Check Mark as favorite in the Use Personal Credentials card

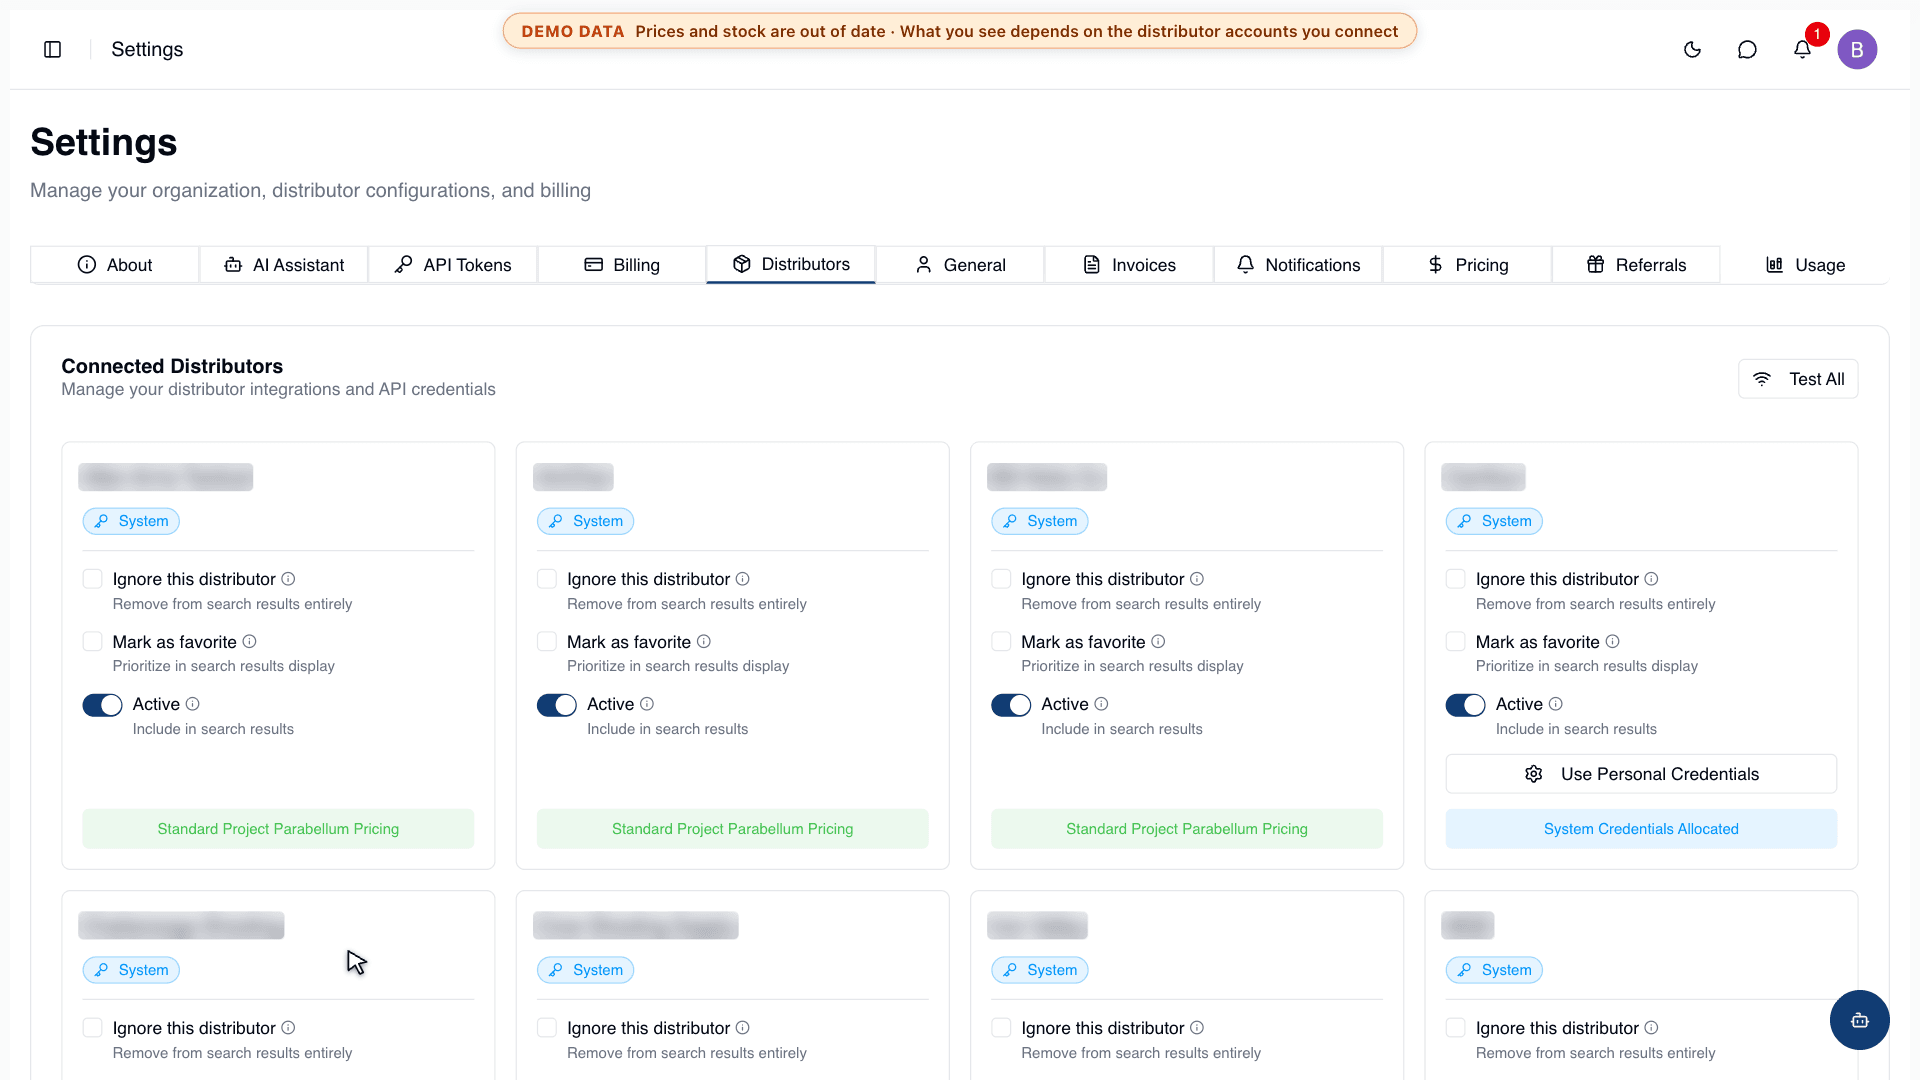[x=1456, y=641]
